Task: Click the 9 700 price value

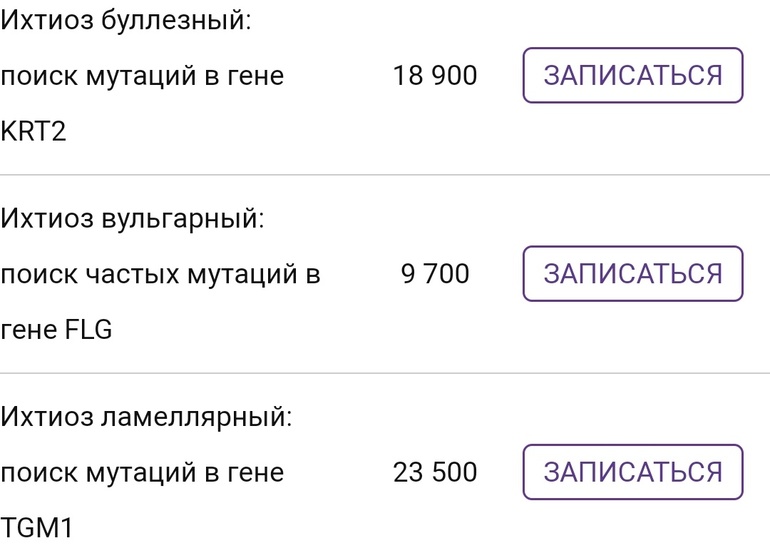Action: coord(435,273)
